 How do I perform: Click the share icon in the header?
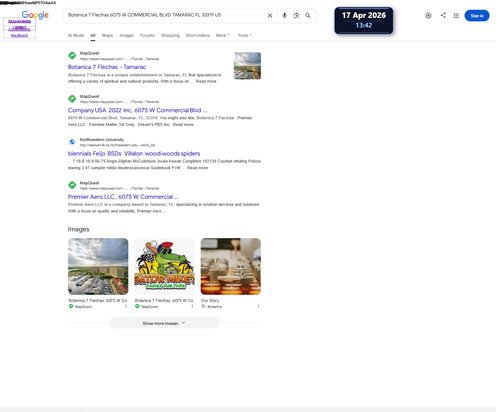click(x=443, y=15)
